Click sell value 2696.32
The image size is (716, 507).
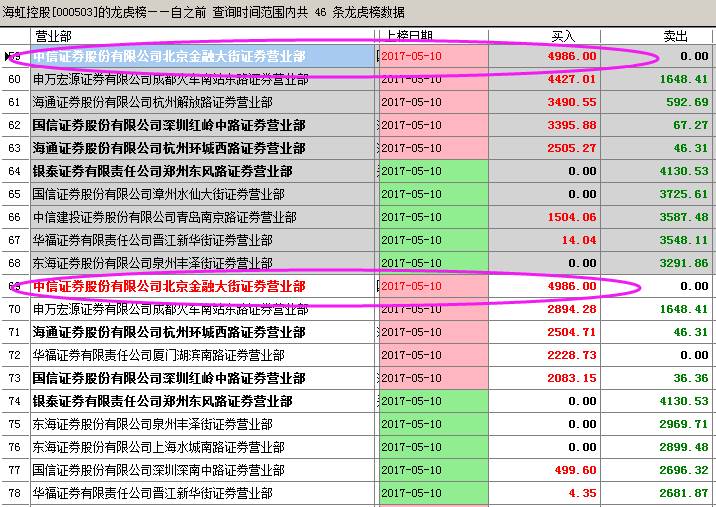[x=684, y=470]
